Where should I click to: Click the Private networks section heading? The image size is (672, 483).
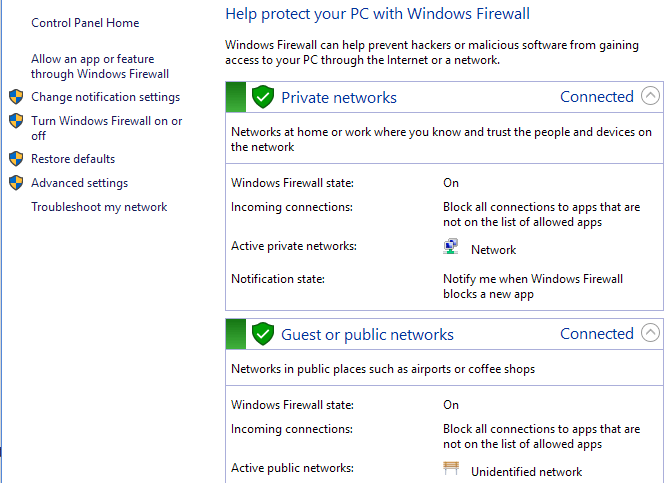click(338, 98)
